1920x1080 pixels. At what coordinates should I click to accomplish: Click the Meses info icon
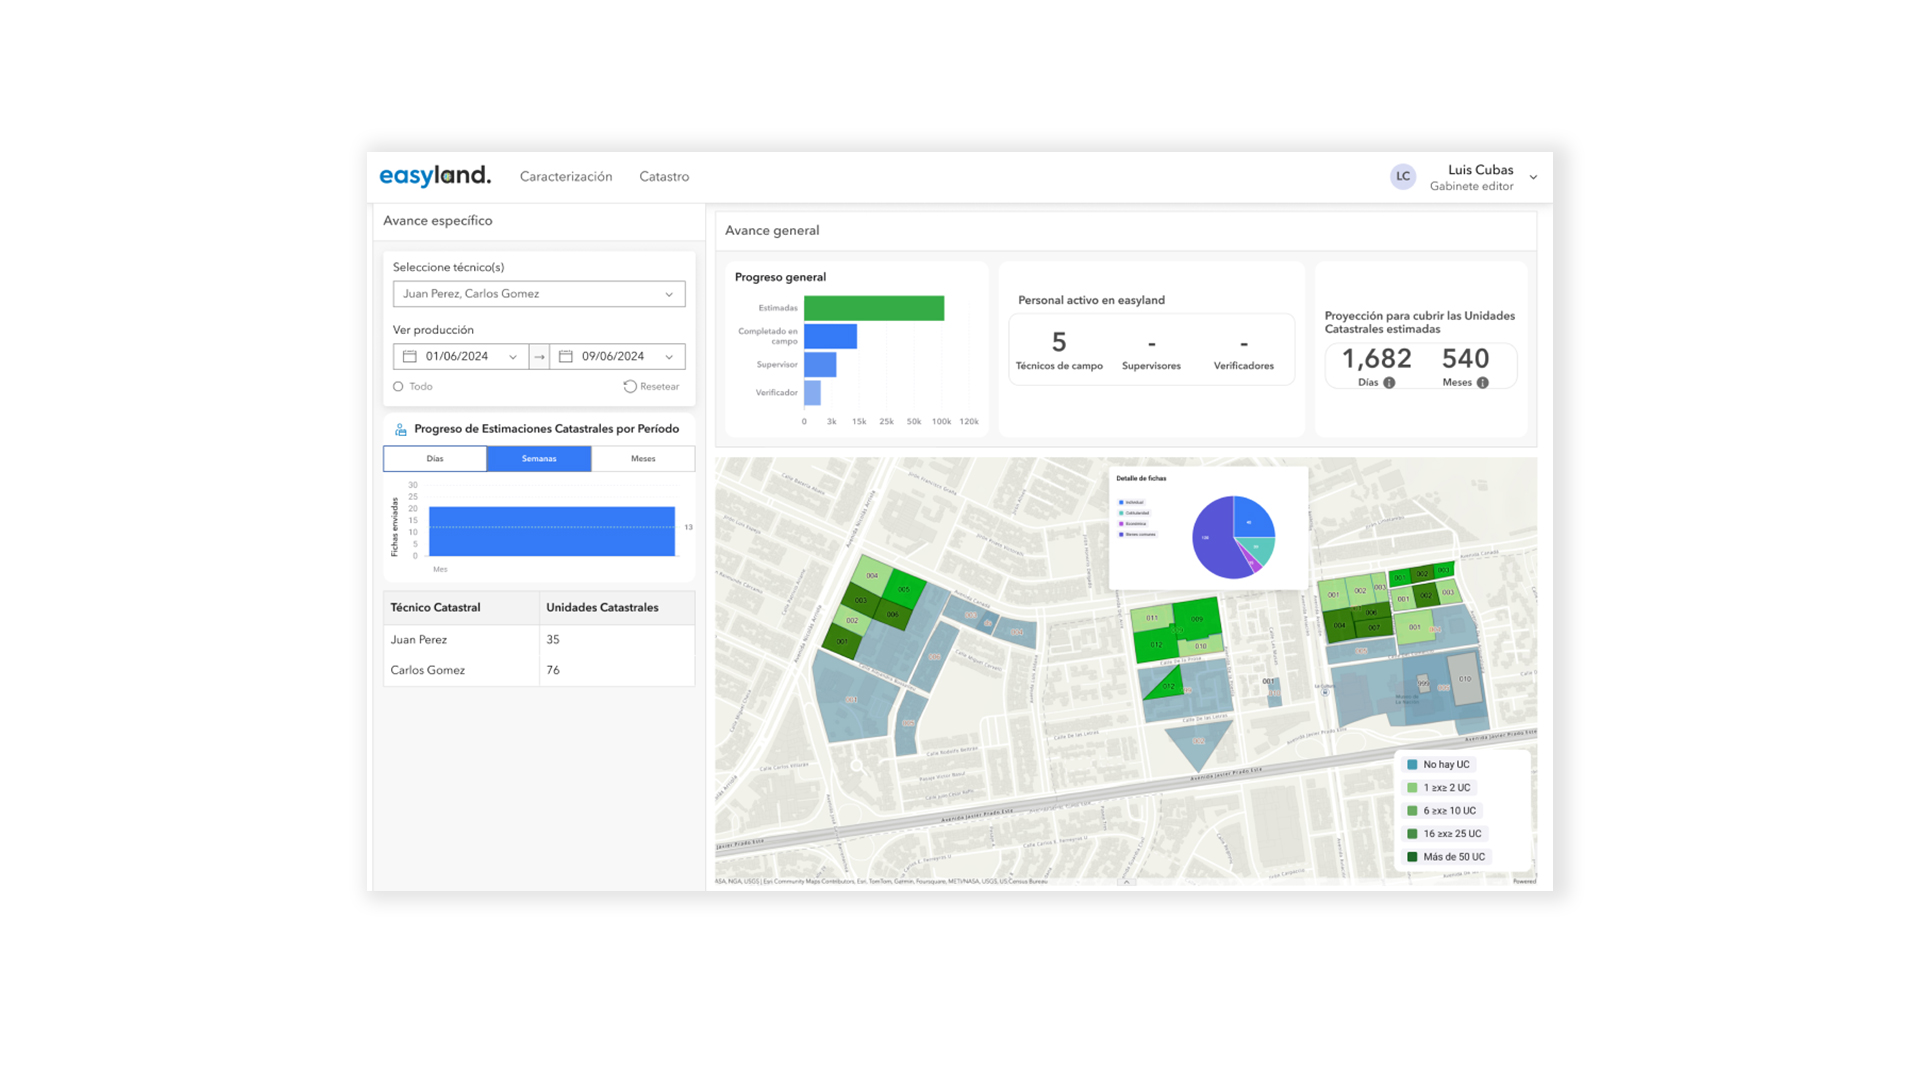[1483, 383]
